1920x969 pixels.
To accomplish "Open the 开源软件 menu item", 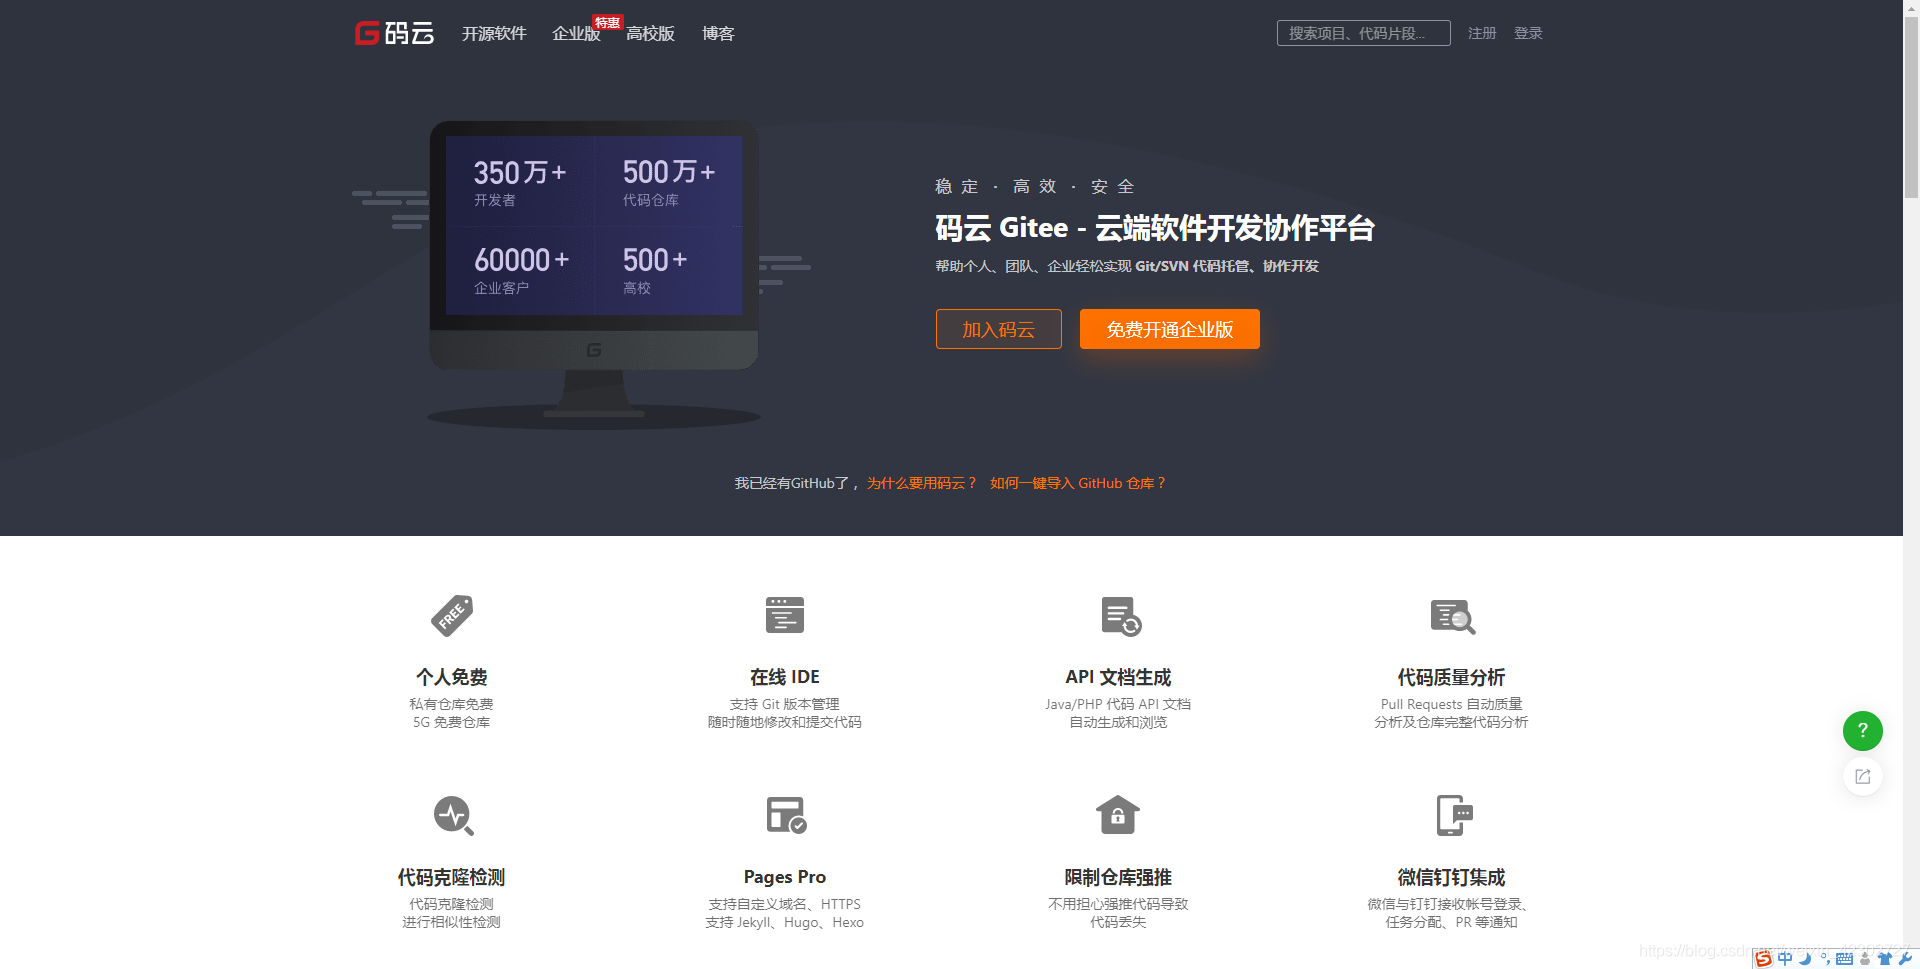I will [494, 34].
